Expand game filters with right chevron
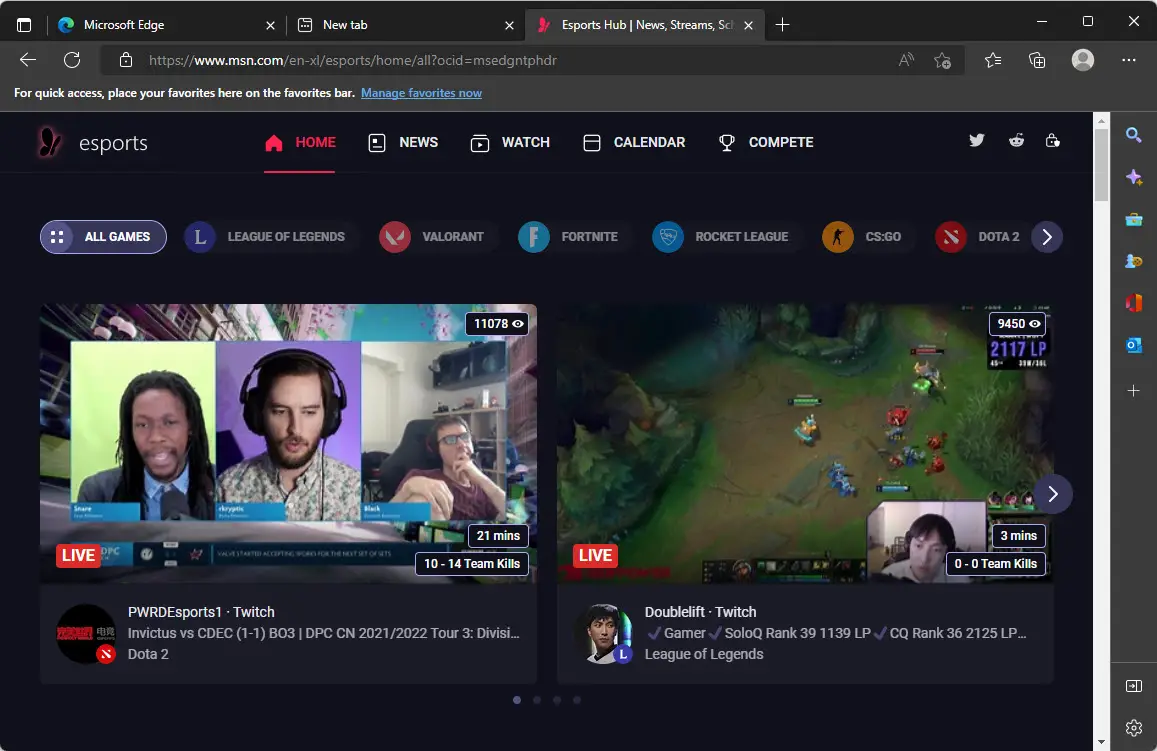 point(1046,237)
